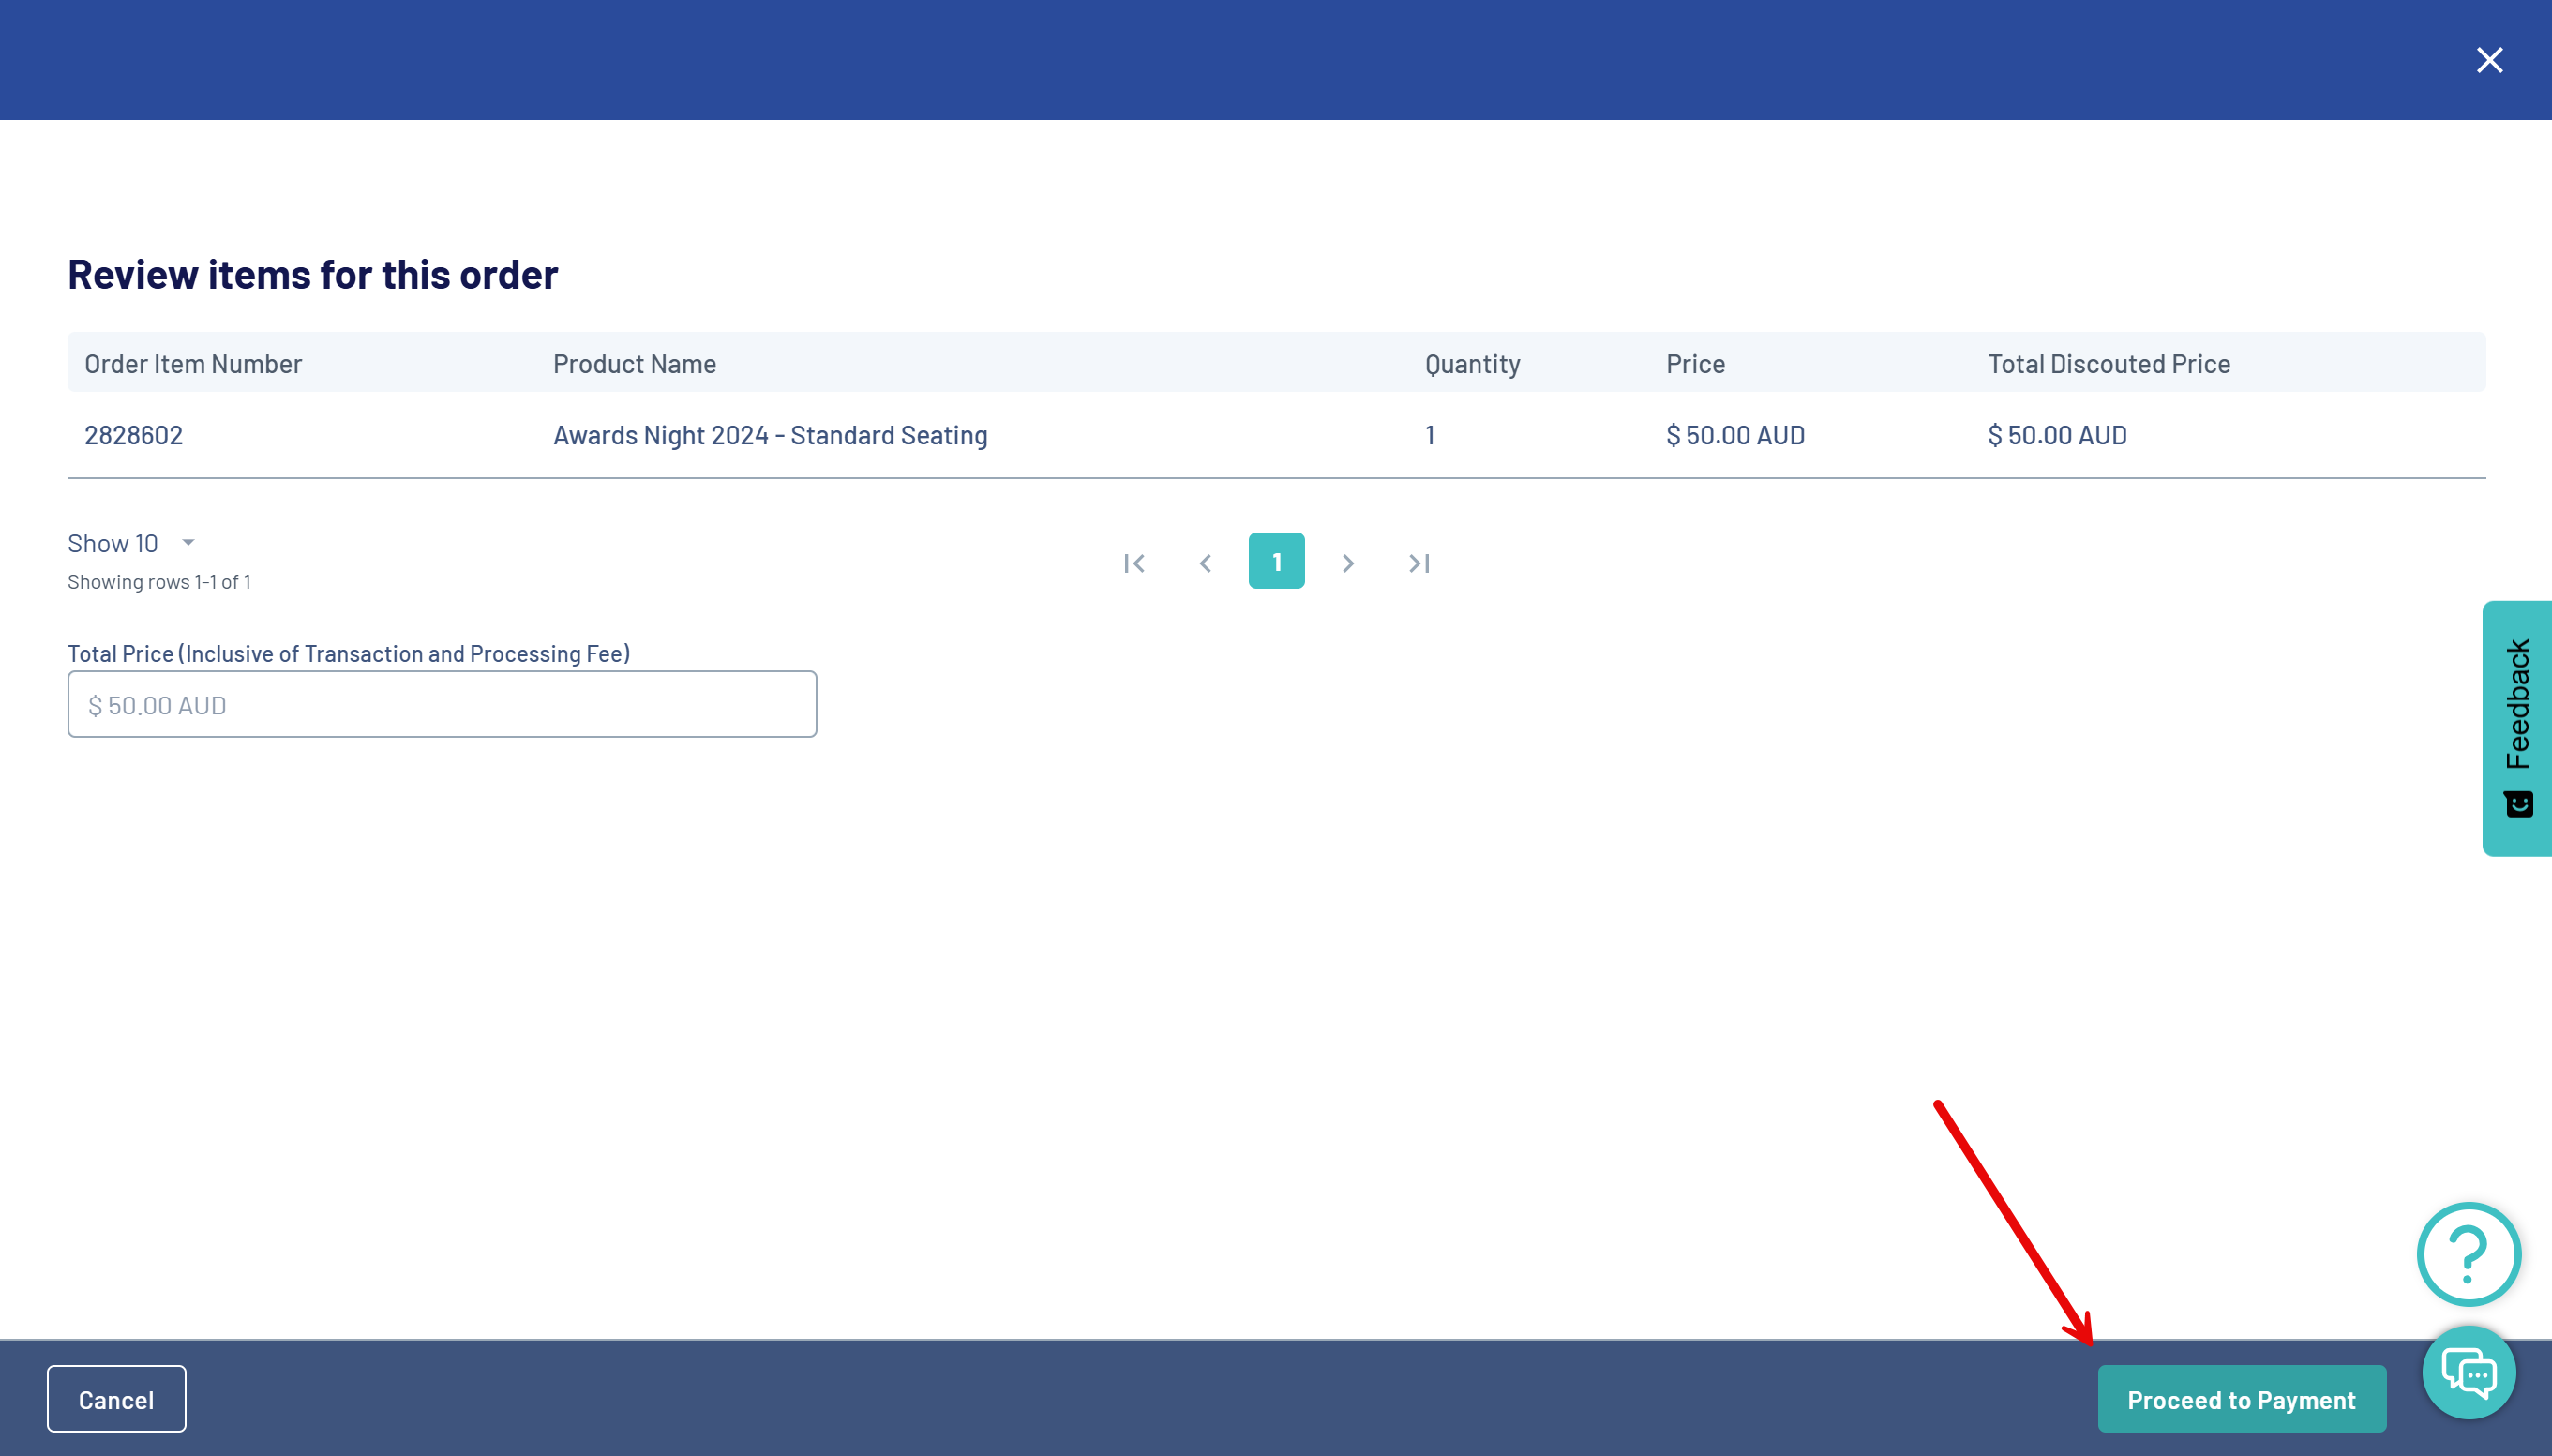The image size is (2552, 1456).
Task: Sort by Order Item Number column header
Action: 193,363
